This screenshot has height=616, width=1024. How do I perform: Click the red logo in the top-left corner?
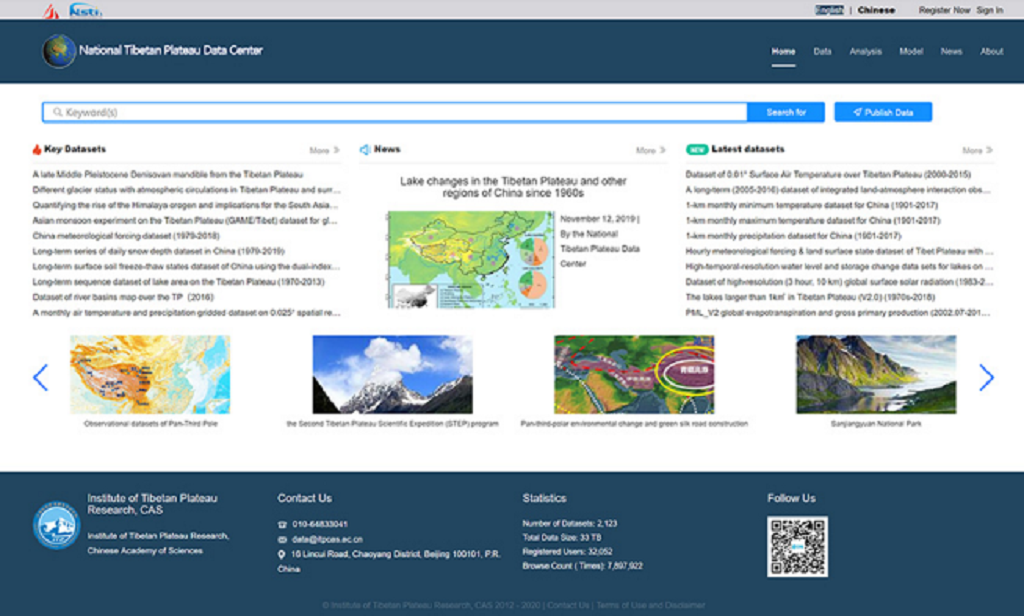pyautogui.click(x=51, y=11)
